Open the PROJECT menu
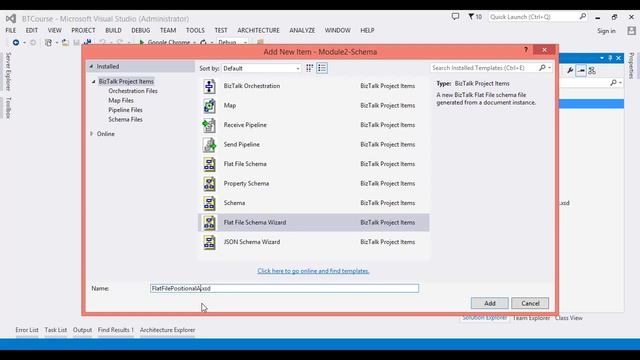The height and width of the screenshot is (360, 640). pos(83,30)
